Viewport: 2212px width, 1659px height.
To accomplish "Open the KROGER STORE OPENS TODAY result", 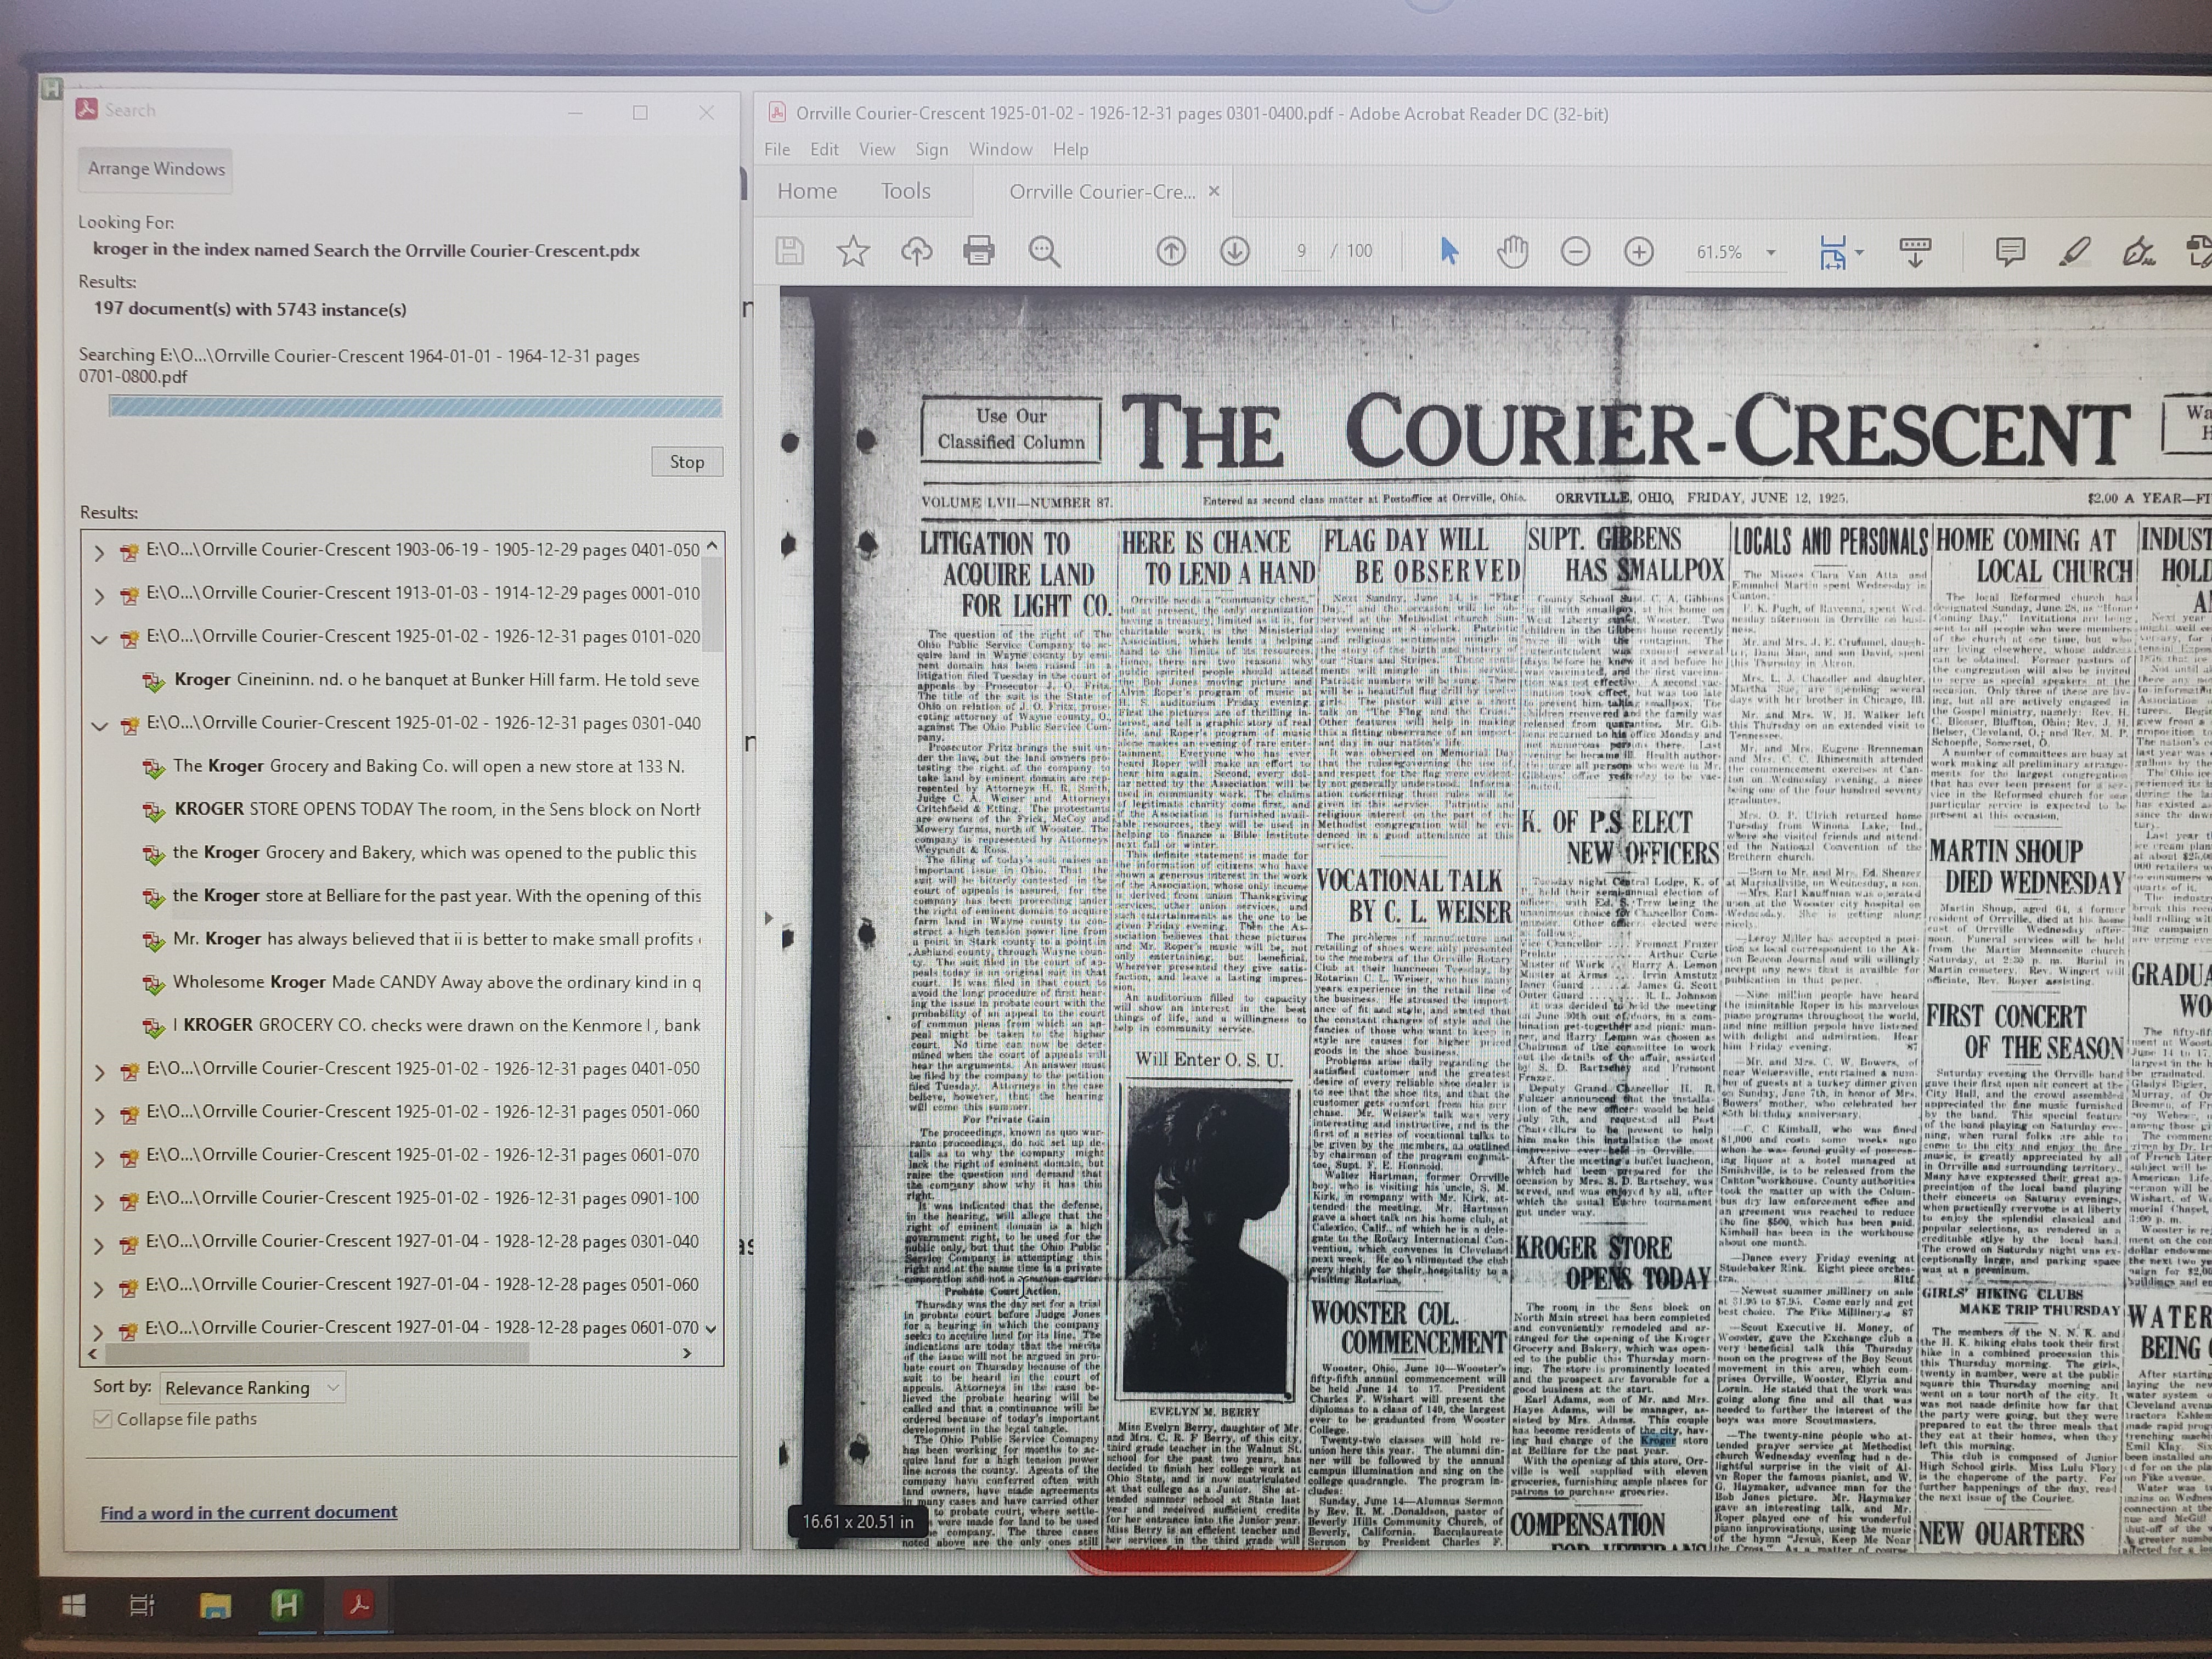I will [436, 809].
